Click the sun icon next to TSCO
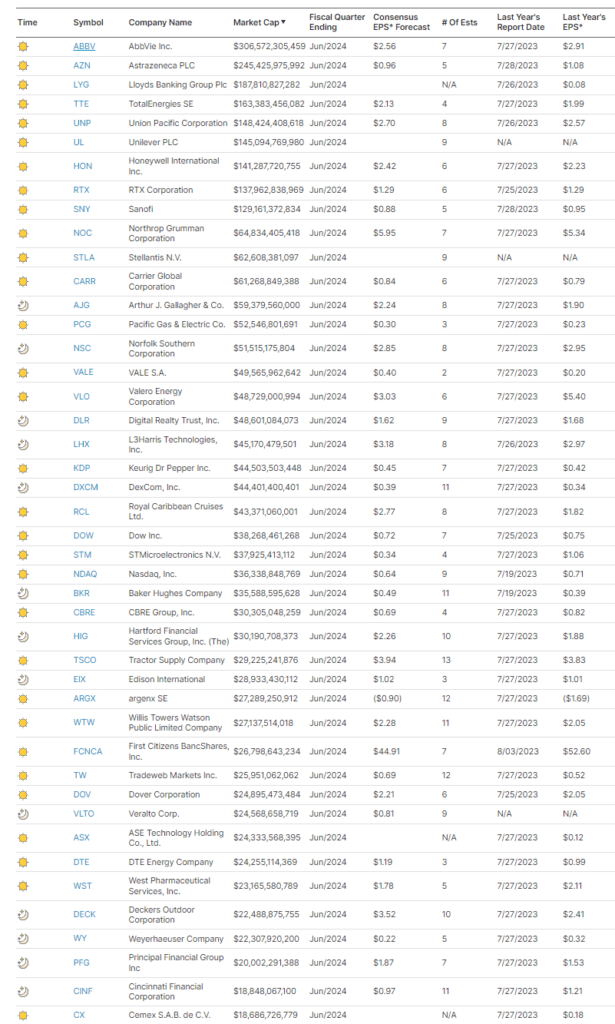Screen dimensions: 615x1024 [x=23, y=661]
